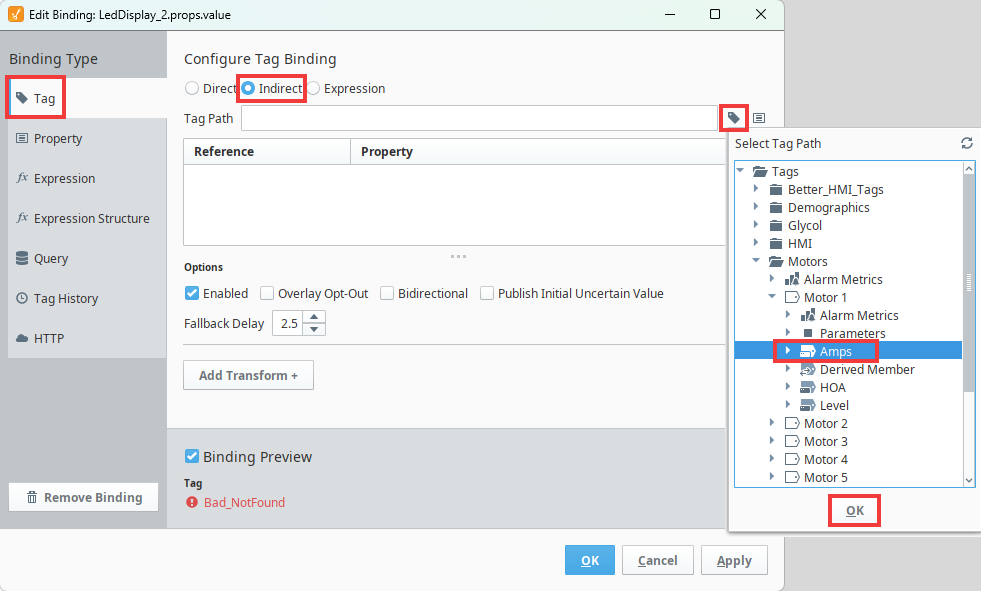The image size is (981, 591).
Task: Click the Add Transform button
Action: point(248,375)
